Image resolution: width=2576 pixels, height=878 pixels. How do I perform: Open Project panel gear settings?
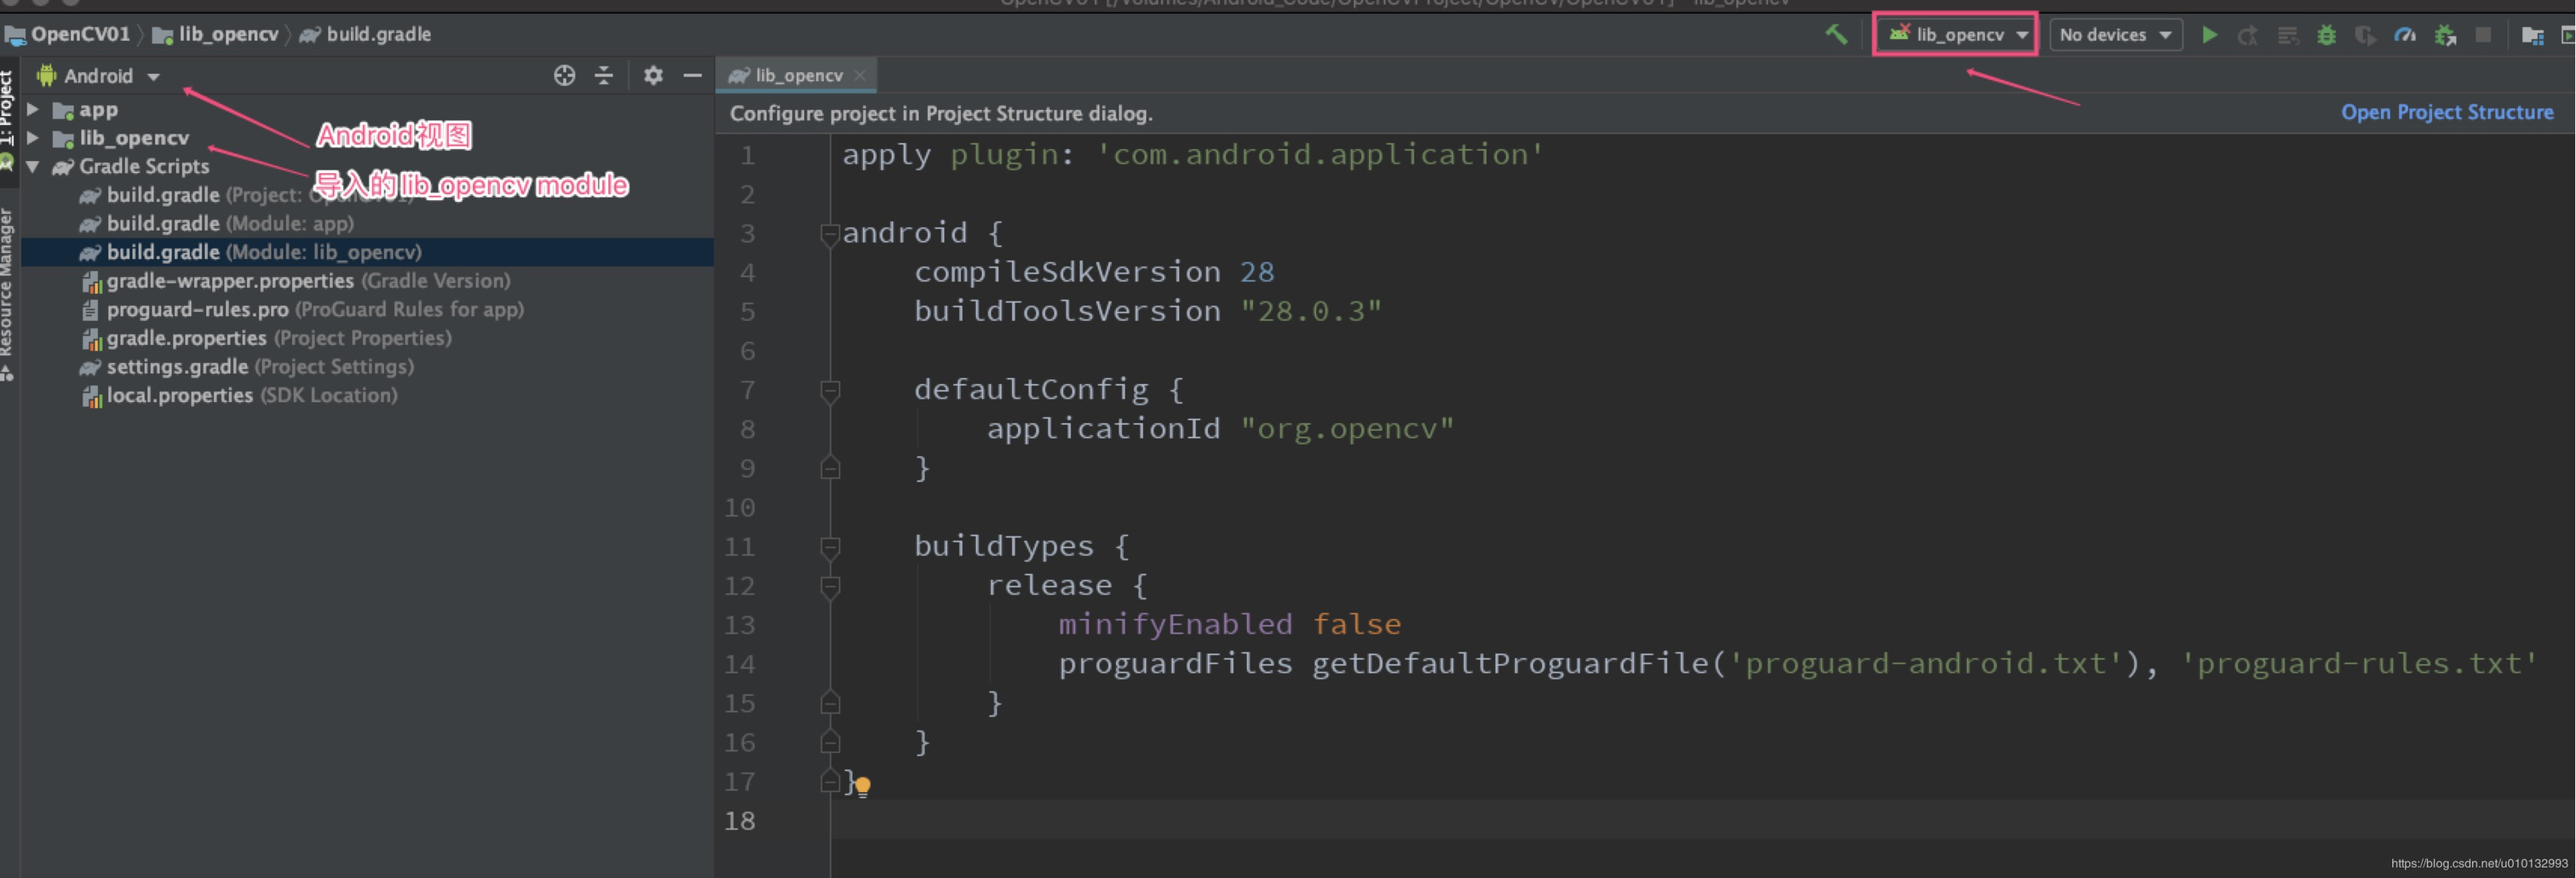tap(653, 76)
